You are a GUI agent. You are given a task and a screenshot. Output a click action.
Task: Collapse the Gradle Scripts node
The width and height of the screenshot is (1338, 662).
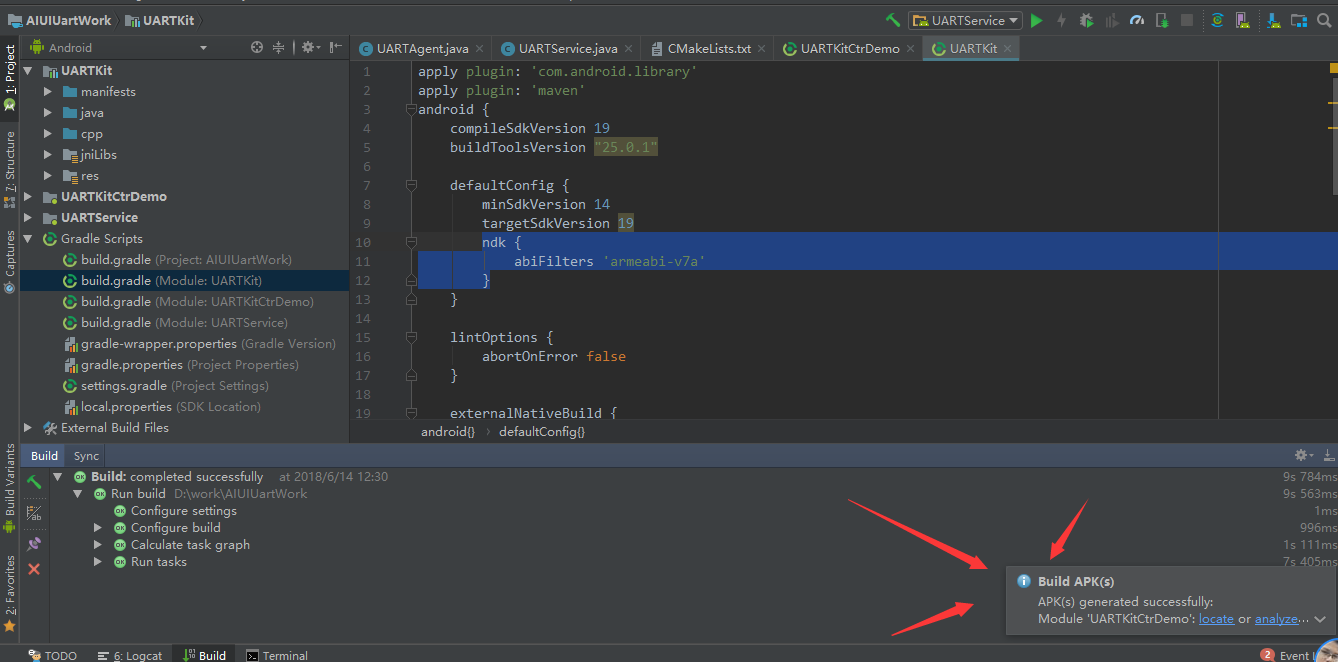click(28, 239)
